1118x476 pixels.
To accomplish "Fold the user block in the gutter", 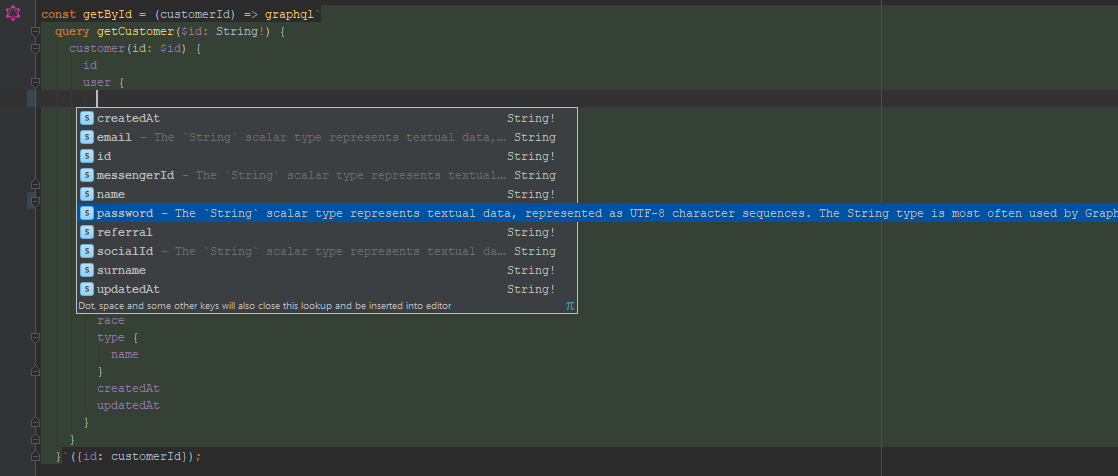I will coord(34,82).
